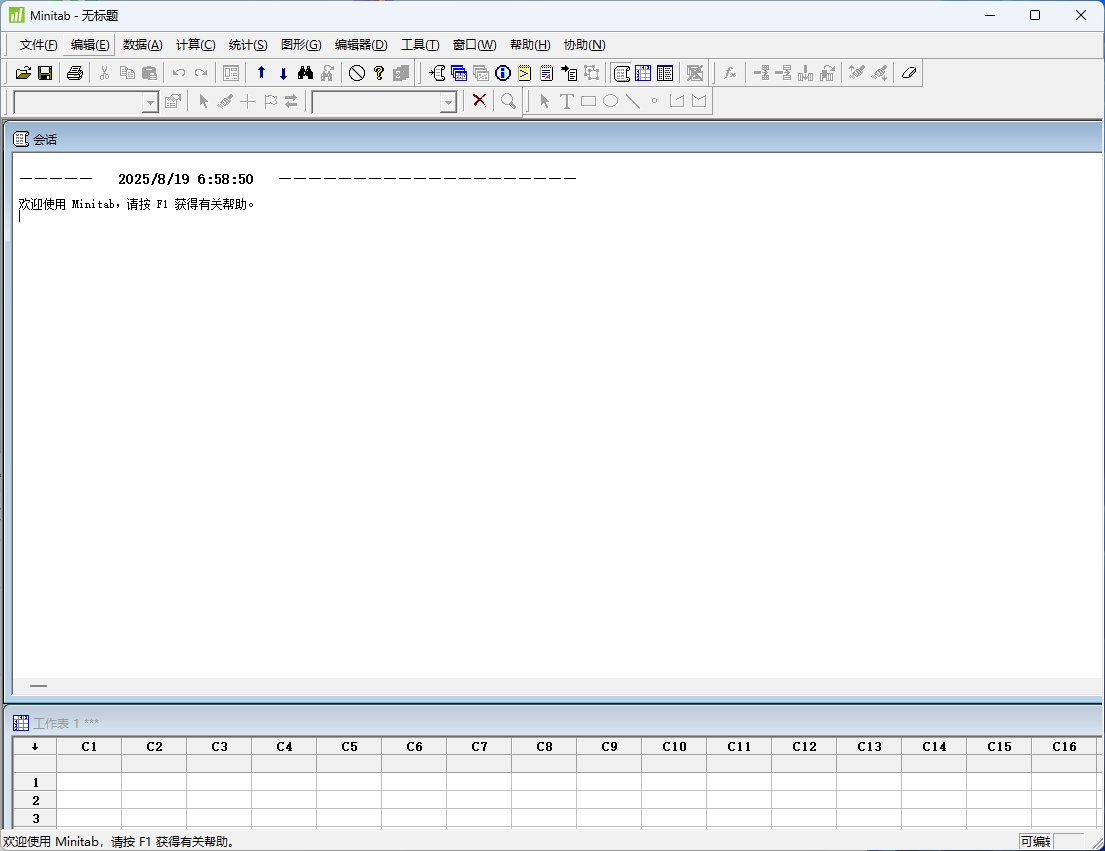1105x851 pixels.
Task: Click the Redo arrow icon
Action: [202, 73]
